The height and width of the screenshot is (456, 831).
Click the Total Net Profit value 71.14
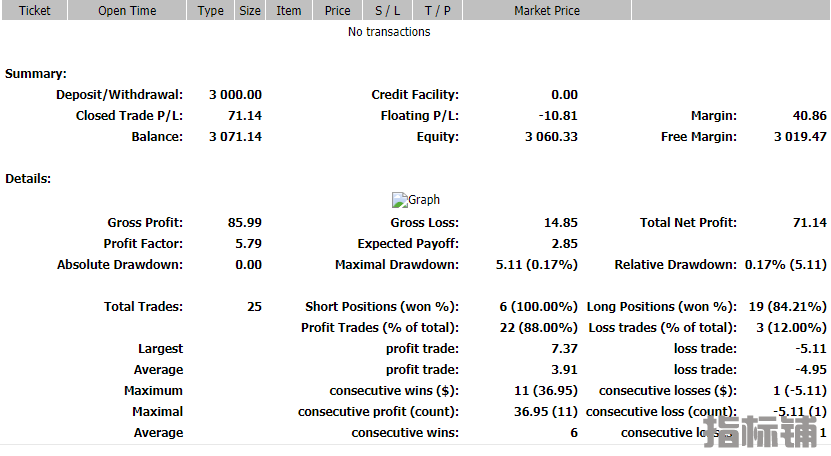point(809,223)
